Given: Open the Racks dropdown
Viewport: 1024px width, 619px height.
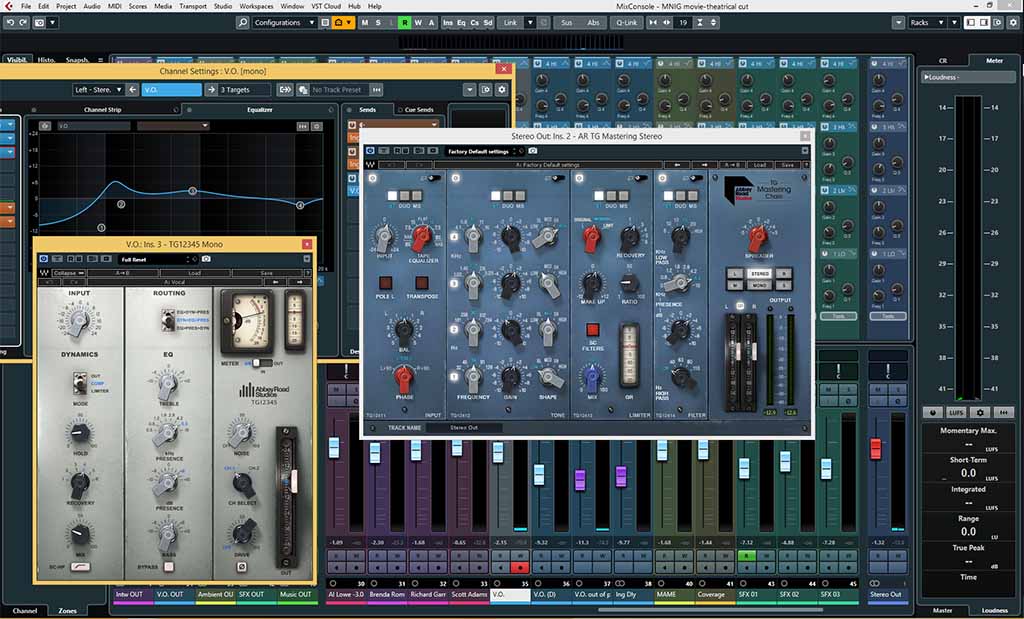Looking at the screenshot, I should tap(927, 22).
